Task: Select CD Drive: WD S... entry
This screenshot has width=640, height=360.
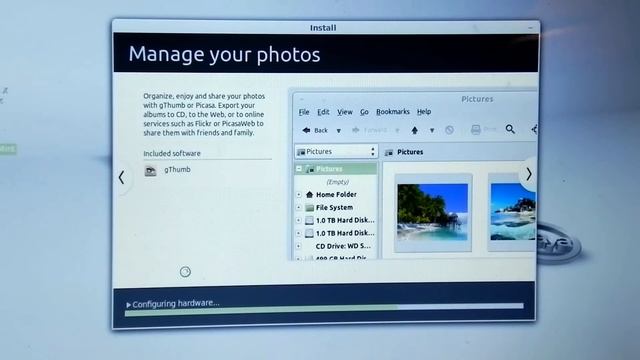Action: (343, 246)
